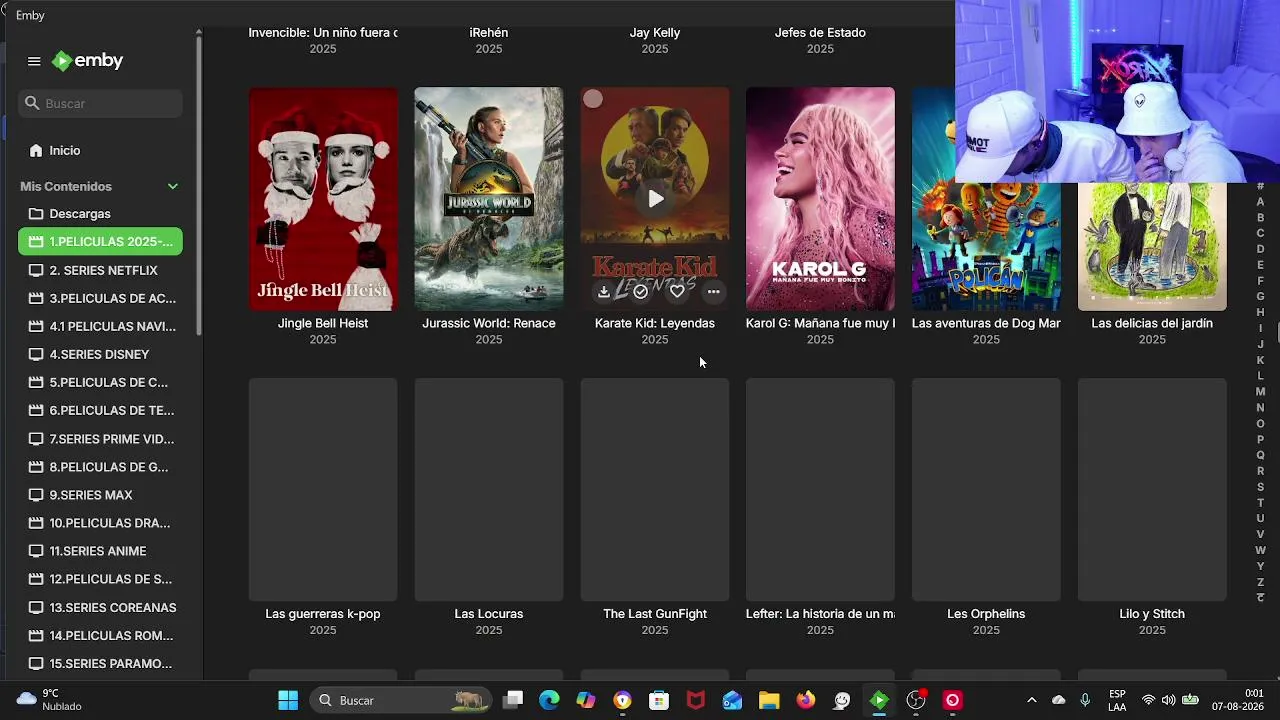Open the 7.SERIES PRIME VID... library

(x=100, y=439)
